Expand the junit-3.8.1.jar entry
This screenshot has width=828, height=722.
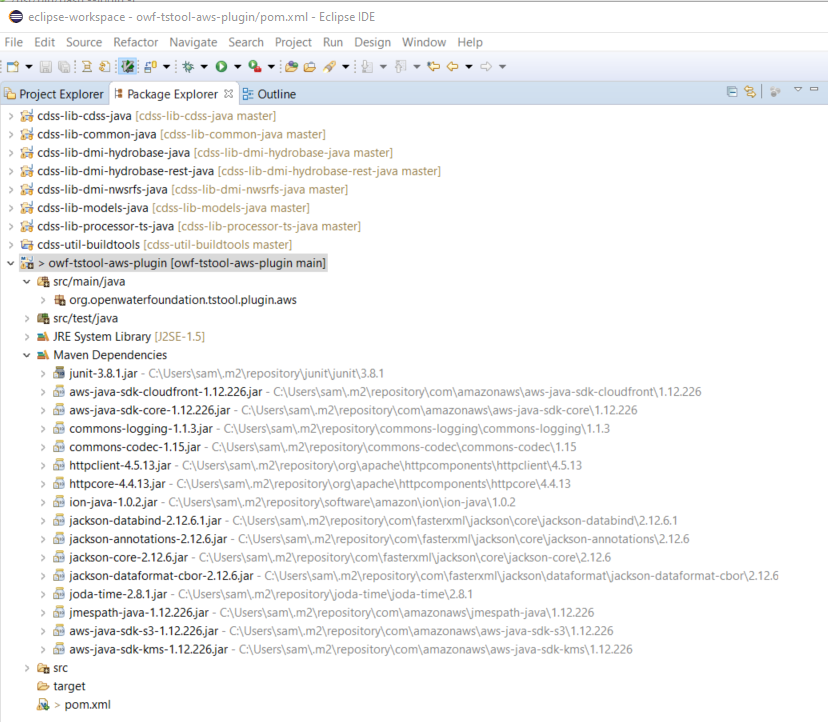click(x=43, y=373)
